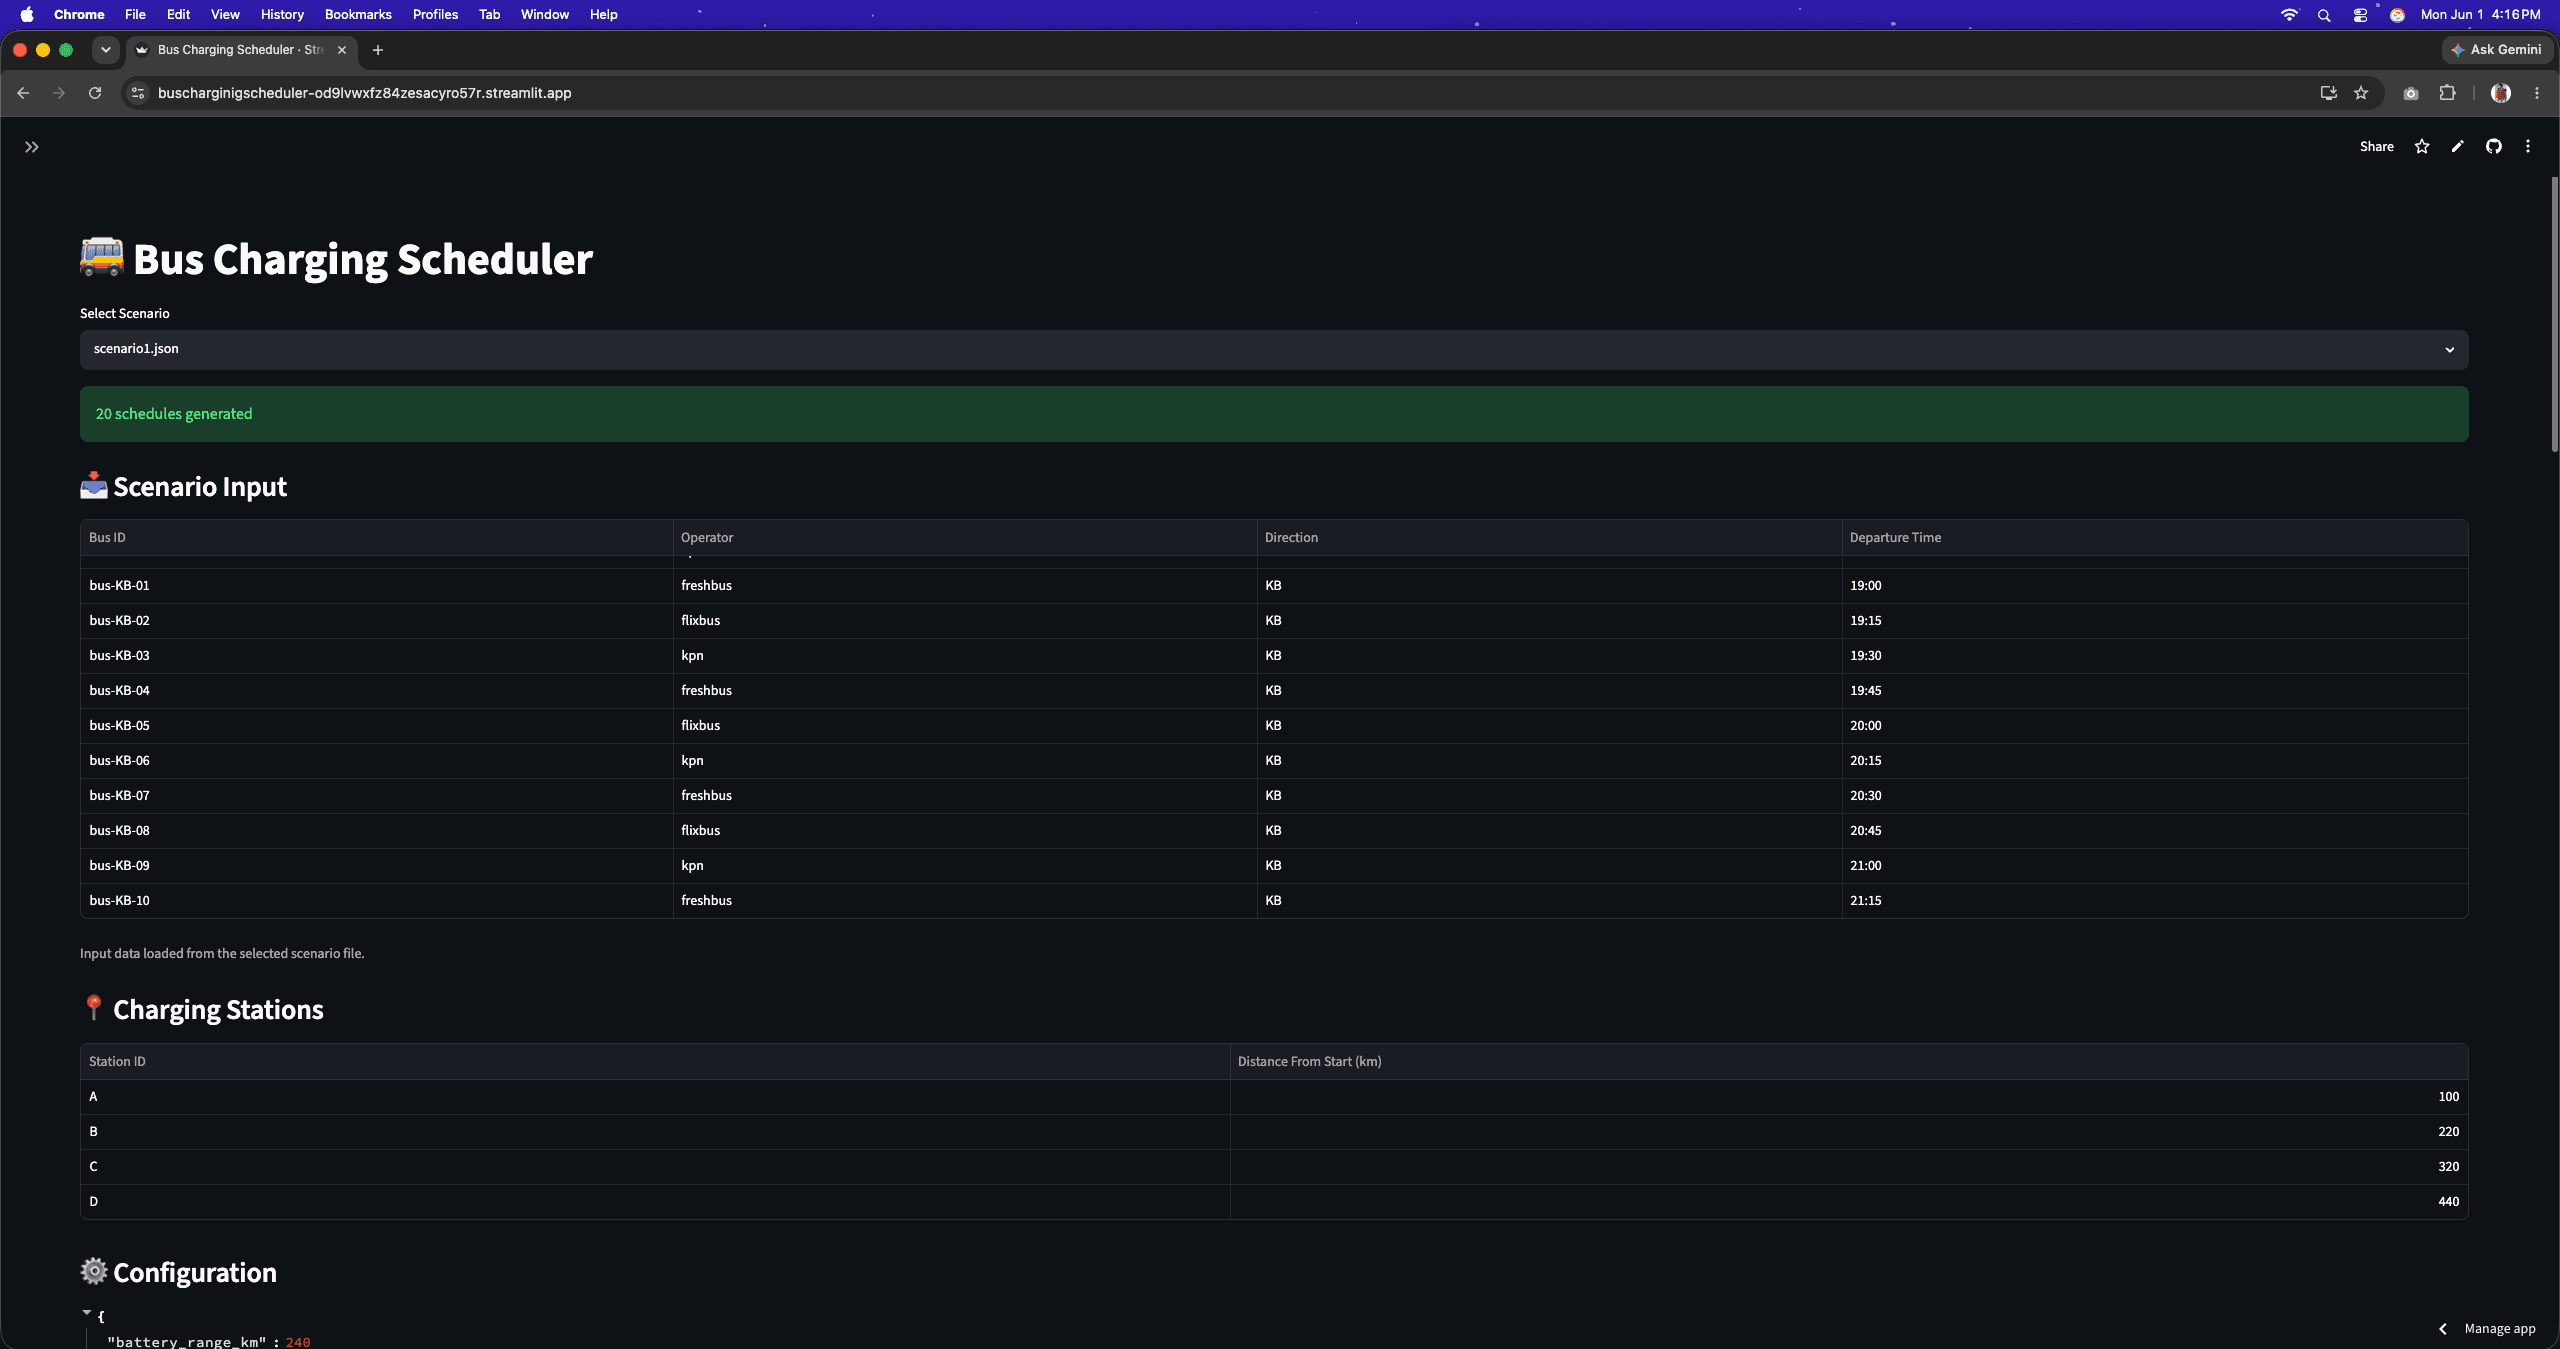2560x1349 pixels.
Task: Click the Departure Time column header
Action: (2155, 537)
